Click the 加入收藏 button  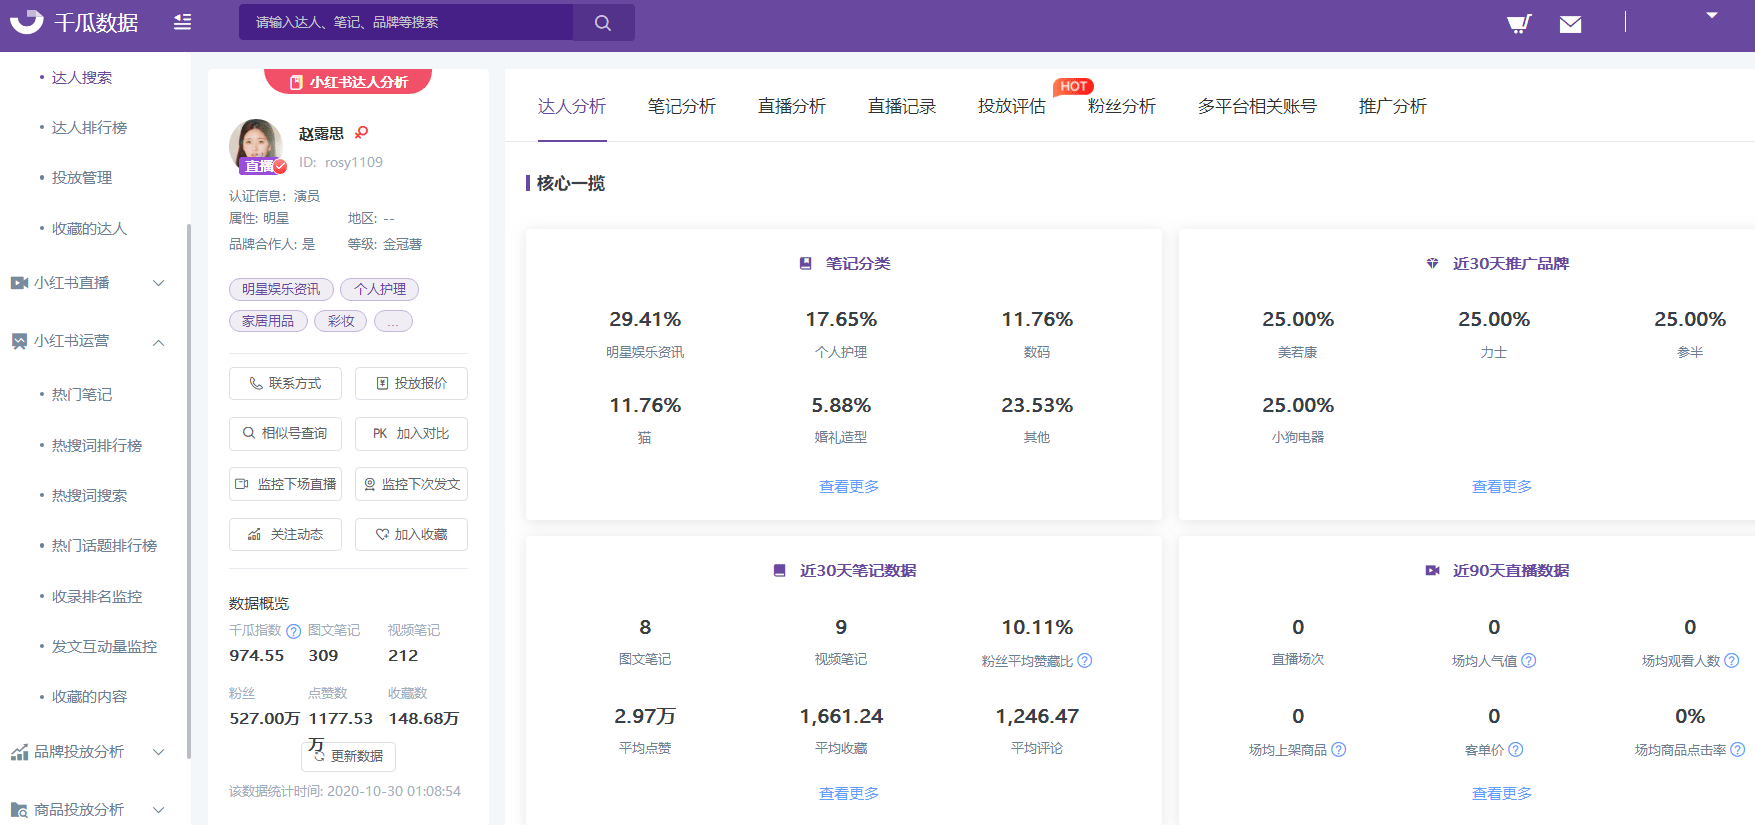tap(411, 534)
